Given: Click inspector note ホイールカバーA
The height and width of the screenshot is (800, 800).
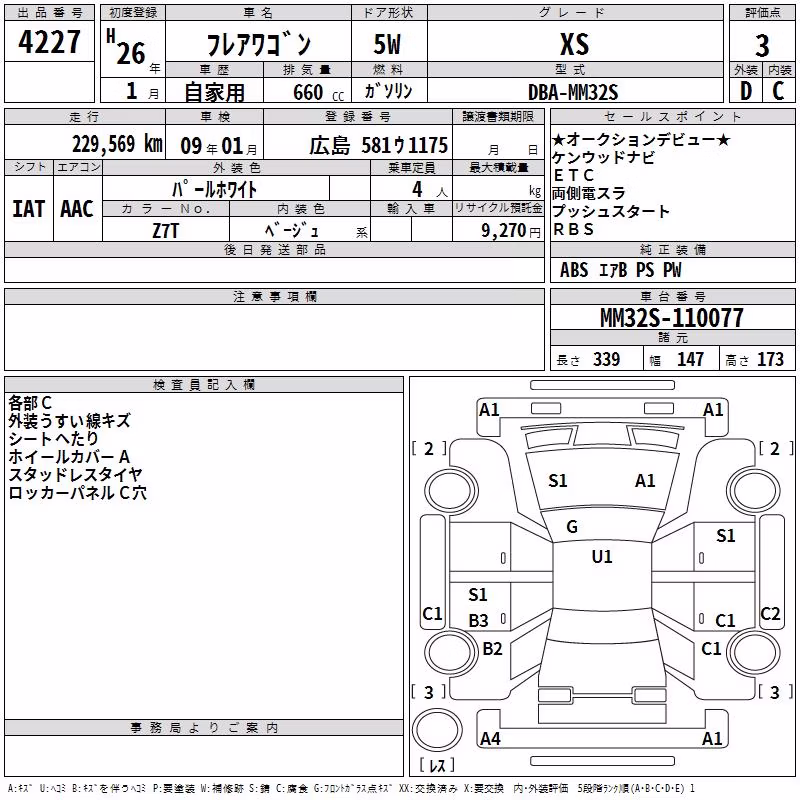Looking at the screenshot, I should (x=69, y=457).
